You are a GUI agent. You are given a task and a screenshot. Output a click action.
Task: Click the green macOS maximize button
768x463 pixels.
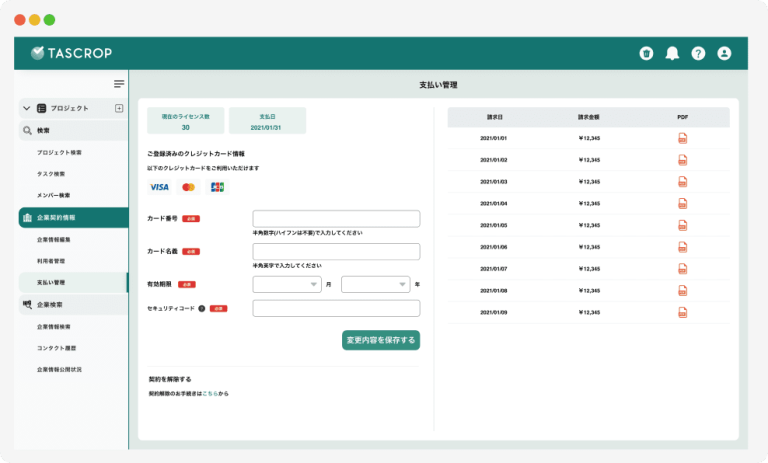(x=49, y=20)
